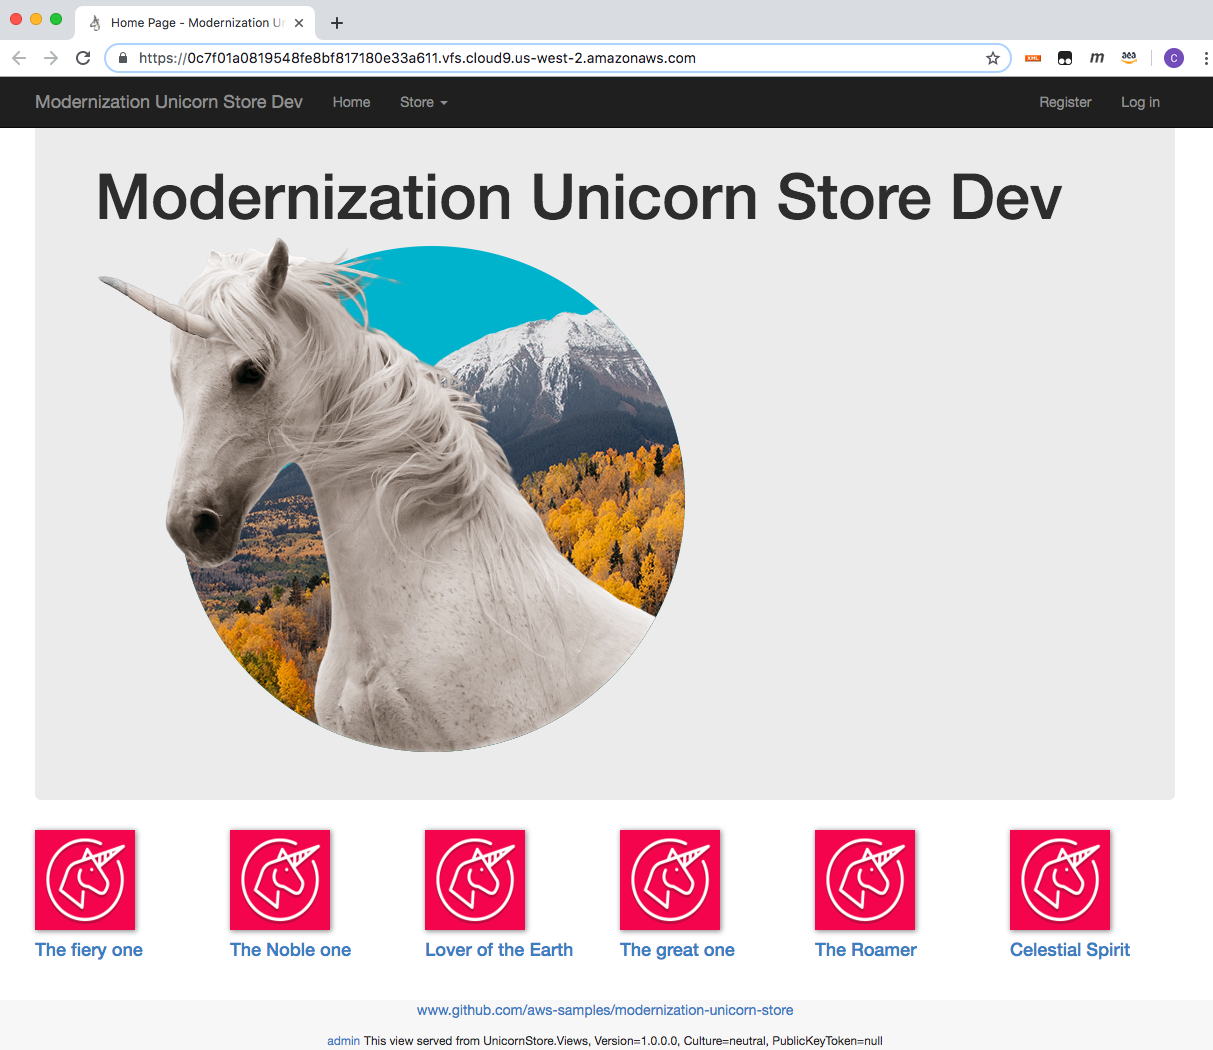Image resolution: width=1213 pixels, height=1050 pixels.
Task: Expand the Store dropdown in the navbar
Action: tap(424, 102)
